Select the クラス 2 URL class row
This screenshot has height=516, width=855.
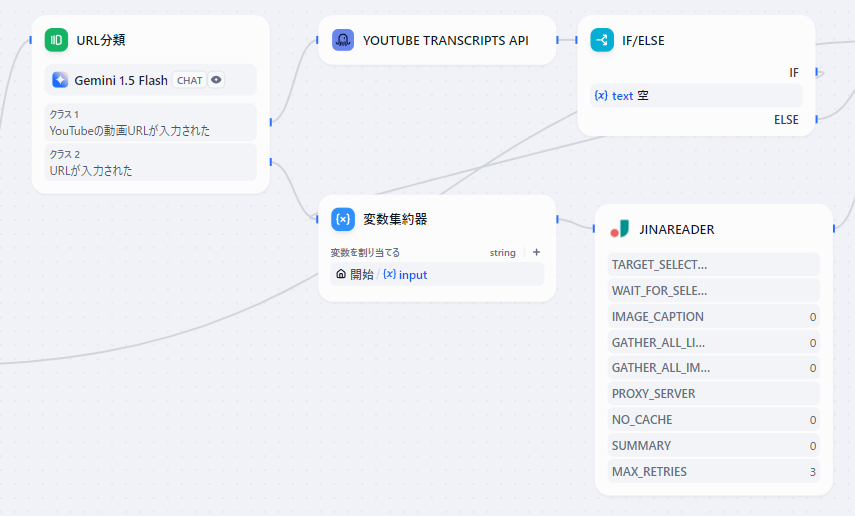coord(150,163)
